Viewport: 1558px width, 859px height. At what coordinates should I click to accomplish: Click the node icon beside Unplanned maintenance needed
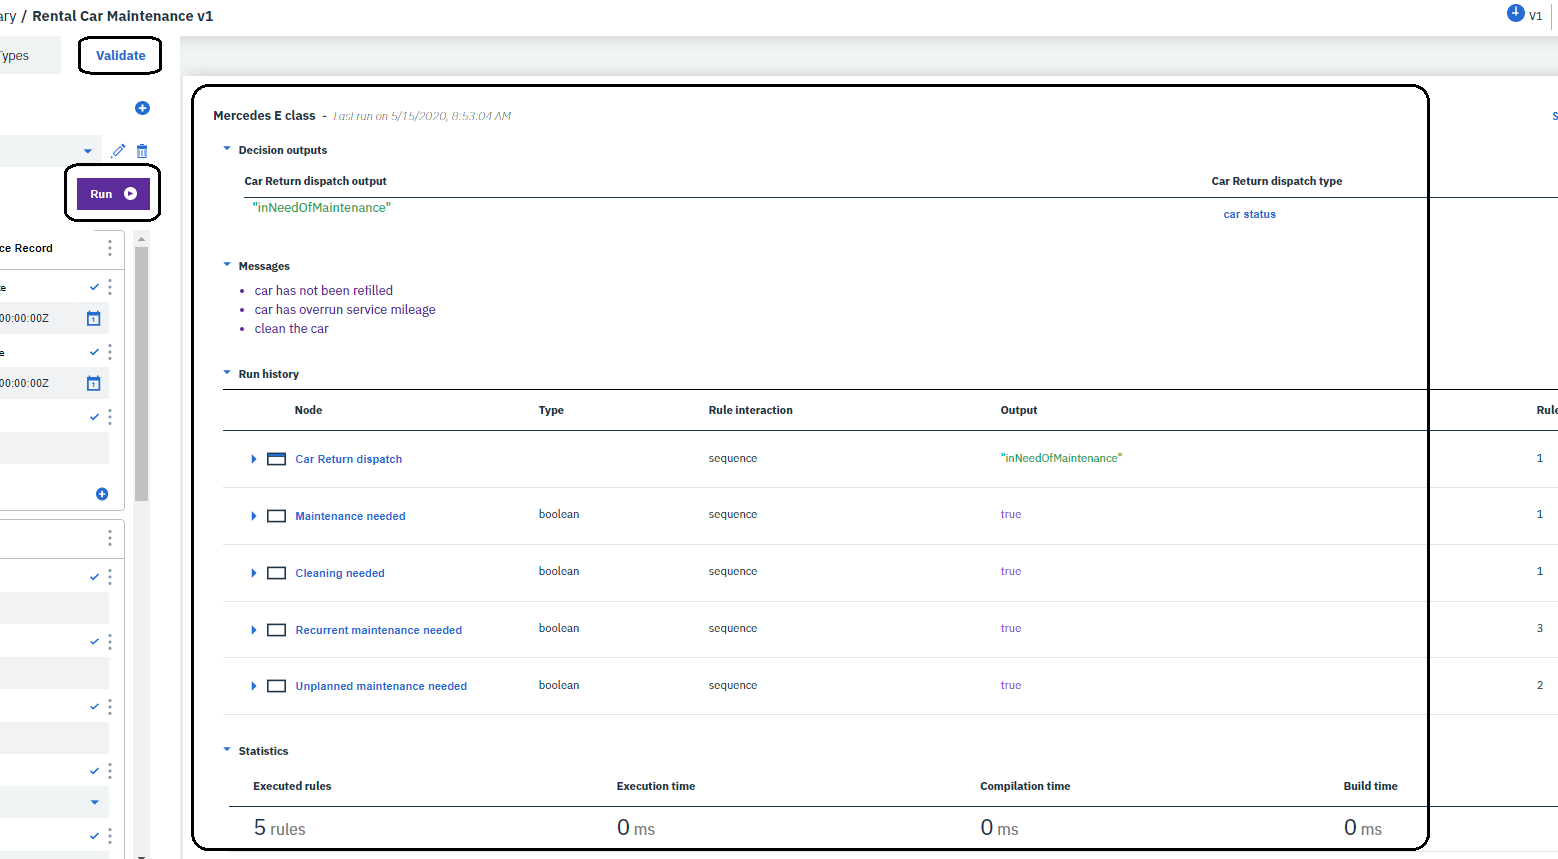[x=277, y=686]
